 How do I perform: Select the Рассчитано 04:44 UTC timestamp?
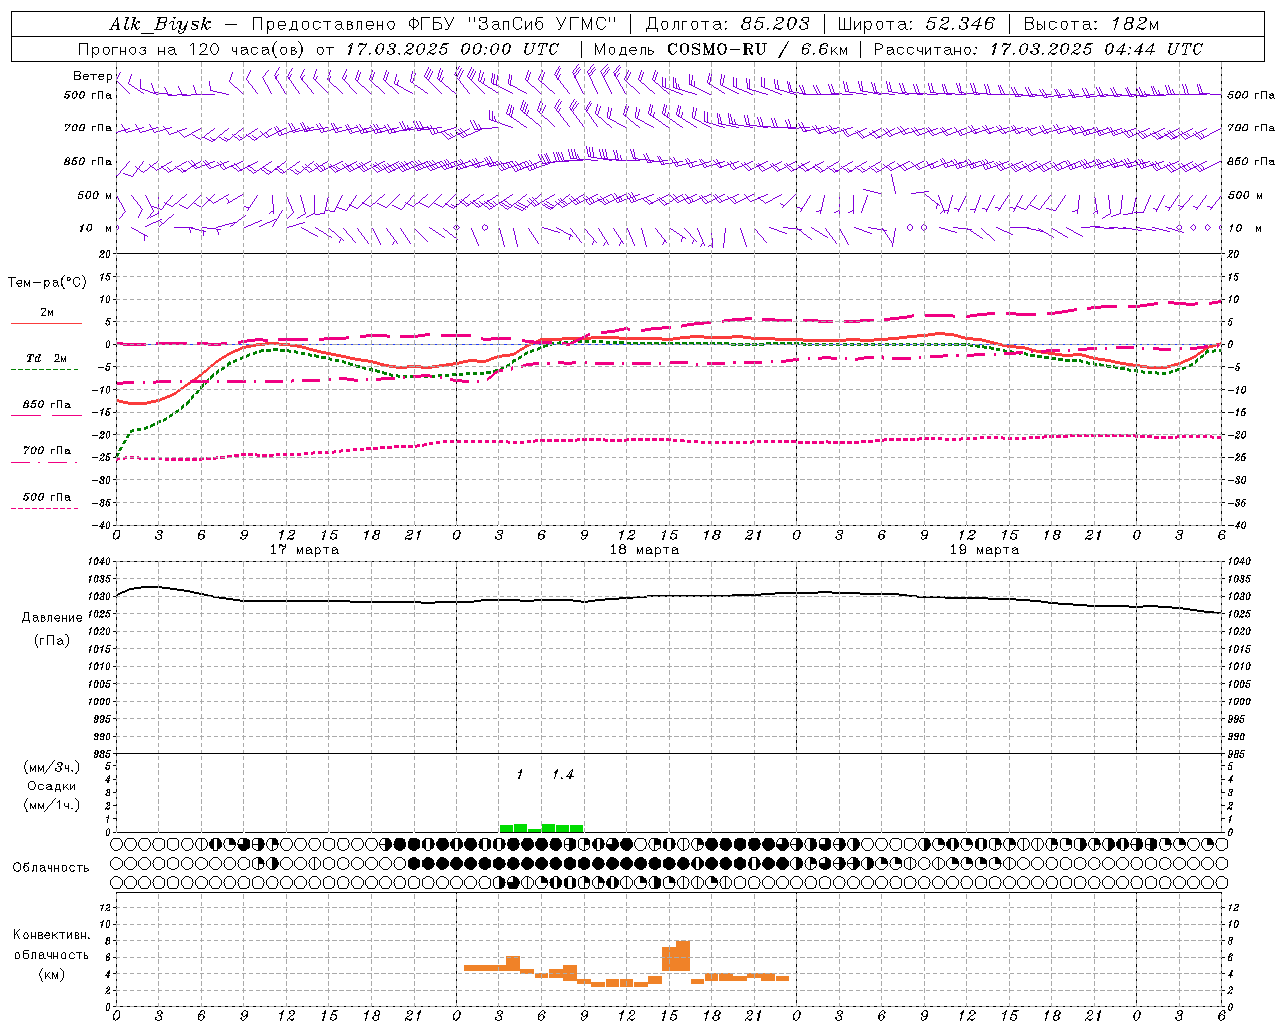tap(1038, 49)
